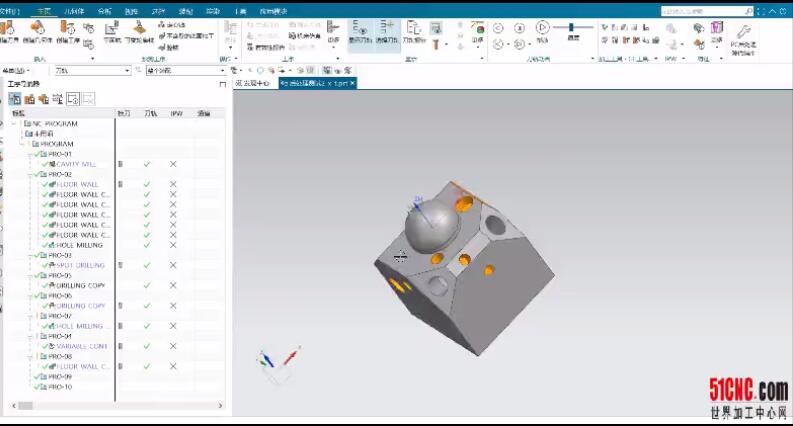Toggle IPW mark for SPOT DRILLING row
The width and height of the screenshot is (793, 426).
(x=173, y=265)
